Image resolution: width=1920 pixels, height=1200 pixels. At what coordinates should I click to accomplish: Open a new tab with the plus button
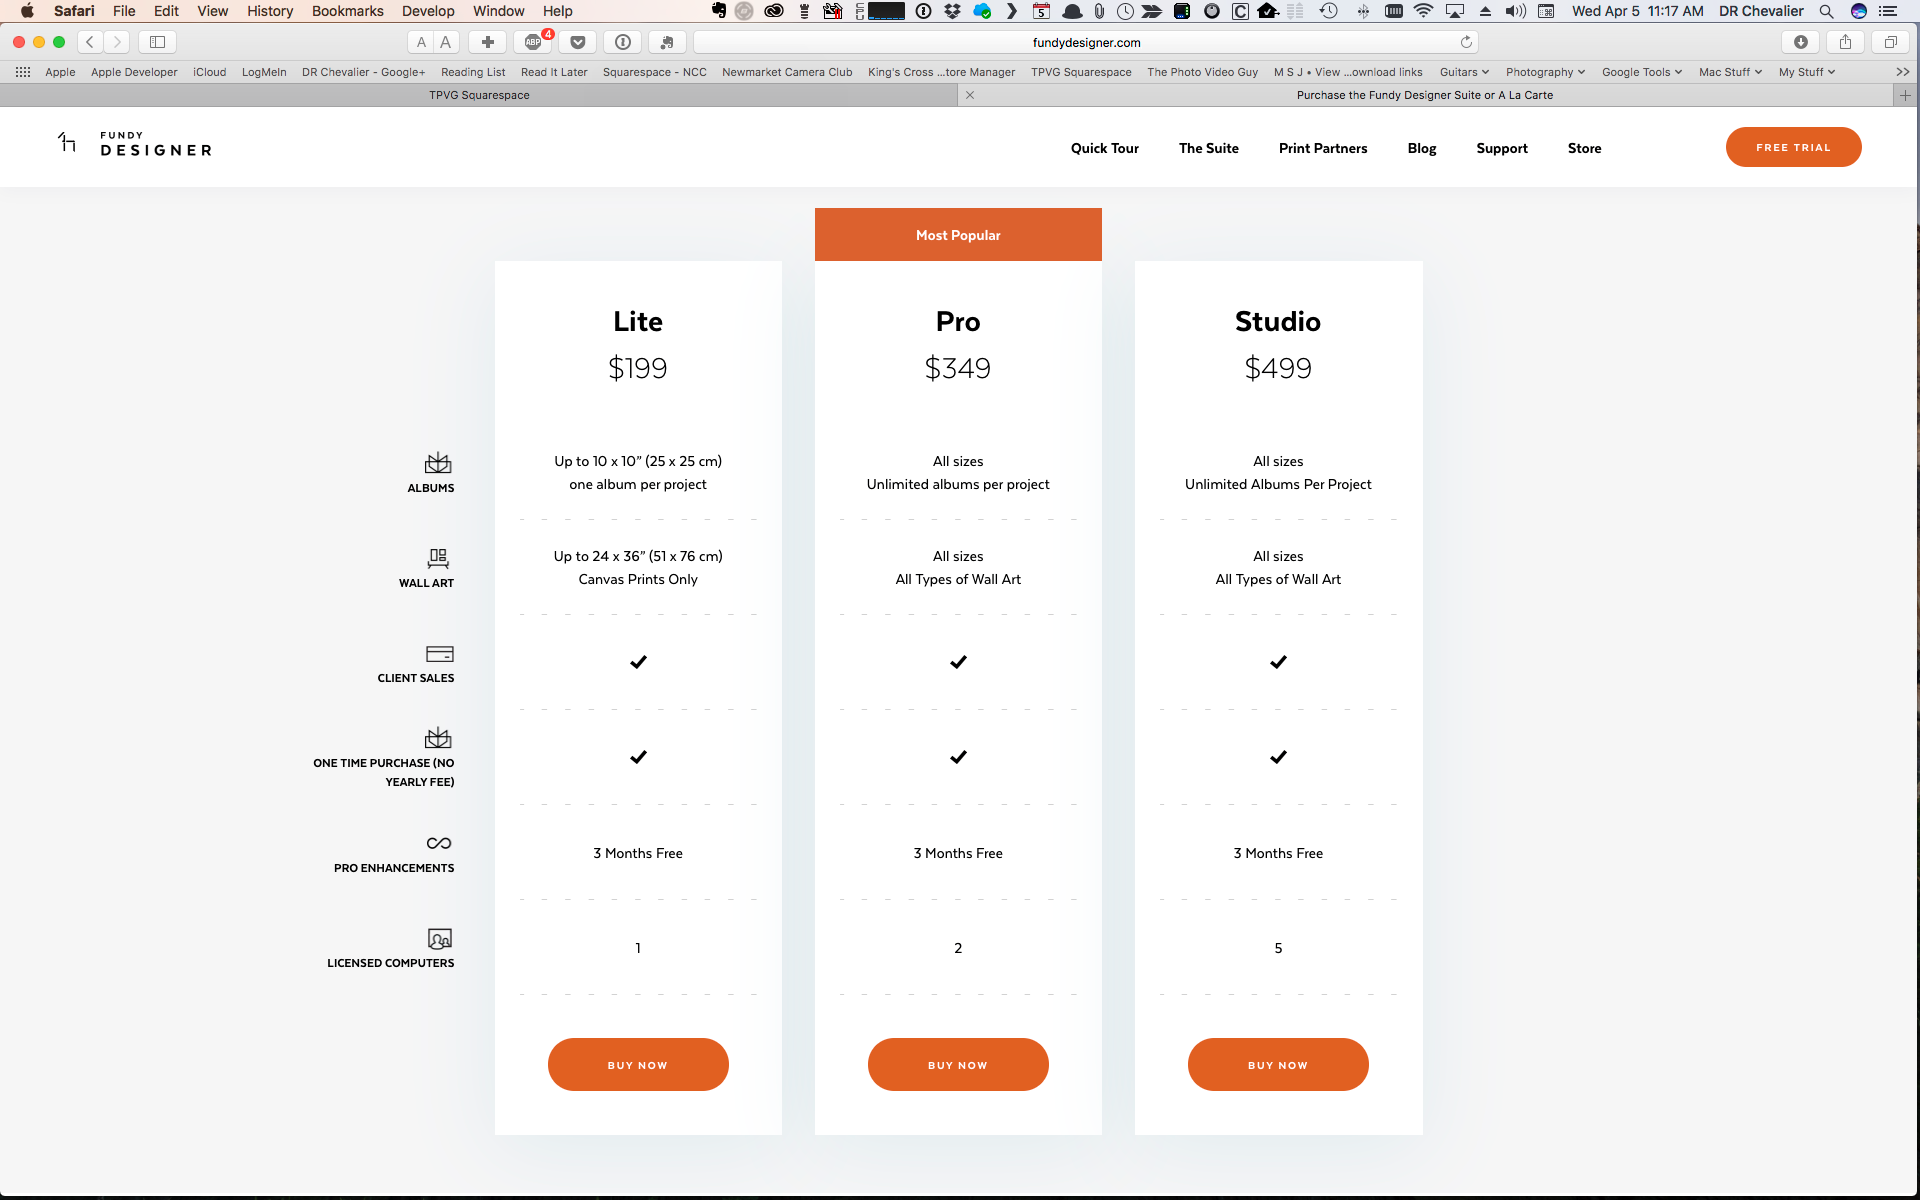point(1906,95)
